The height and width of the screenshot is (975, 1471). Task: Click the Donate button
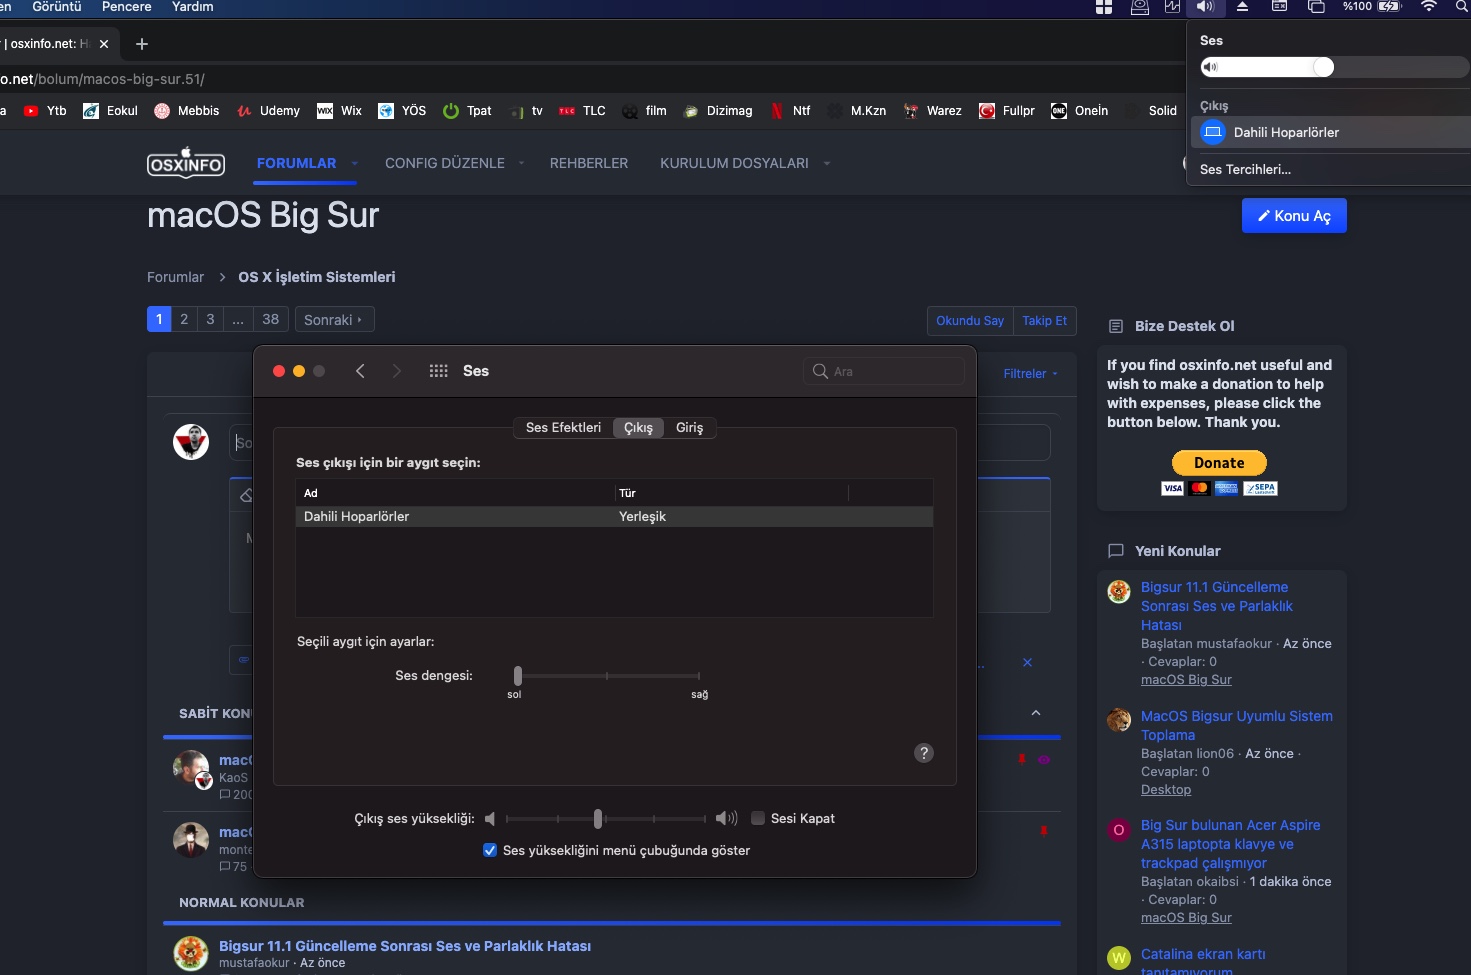[x=1218, y=463]
